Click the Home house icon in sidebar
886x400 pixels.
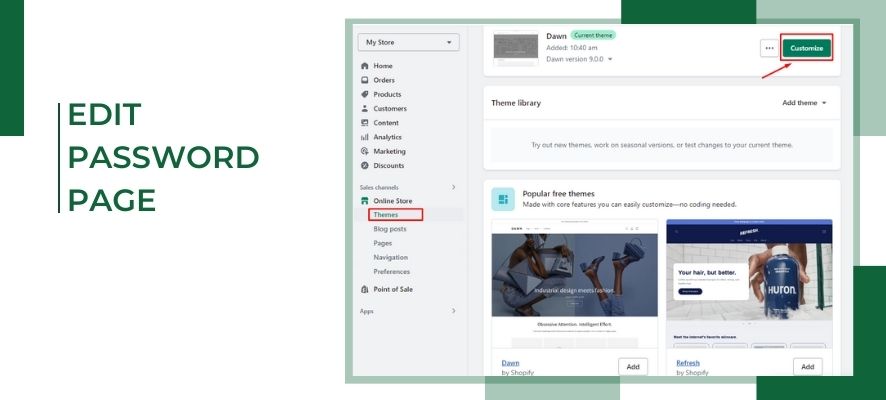click(x=364, y=66)
